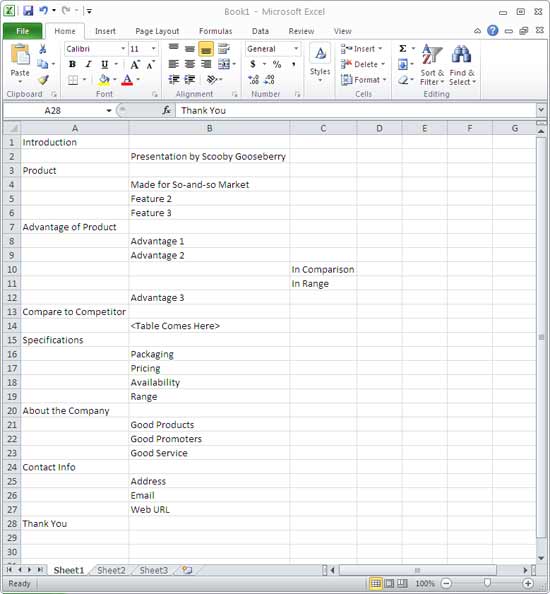Click the Cut scissors icon
Image resolution: width=550 pixels, height=594 pixels.
point(43,49)
